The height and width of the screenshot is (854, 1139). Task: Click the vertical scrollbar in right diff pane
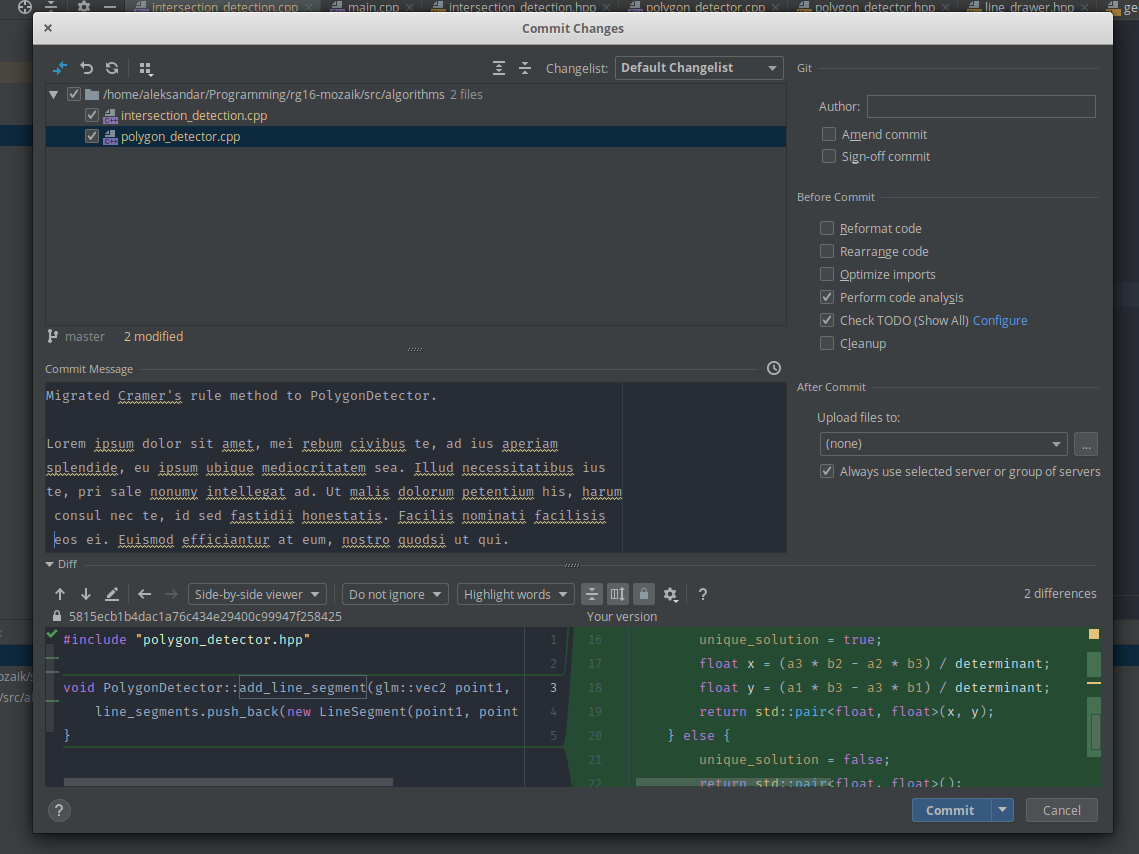[x=1096, y=731]
